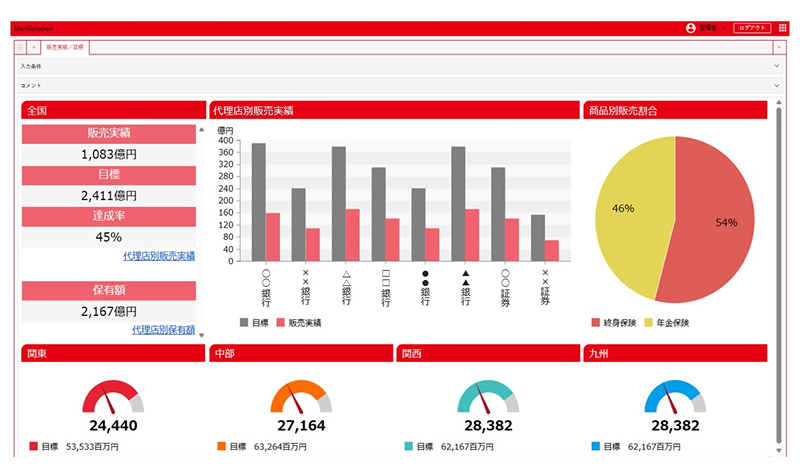
Task: Toggle the 販売実績 legend in bar chart
Action: pos(283,323)
